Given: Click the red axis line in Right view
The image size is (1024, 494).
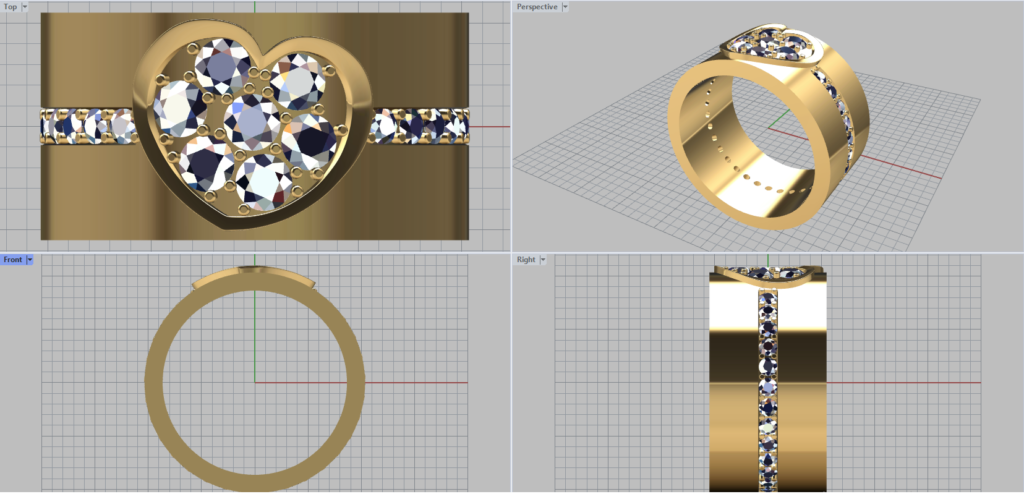Looking at the screenshot, I should click(x=900, y=382).
